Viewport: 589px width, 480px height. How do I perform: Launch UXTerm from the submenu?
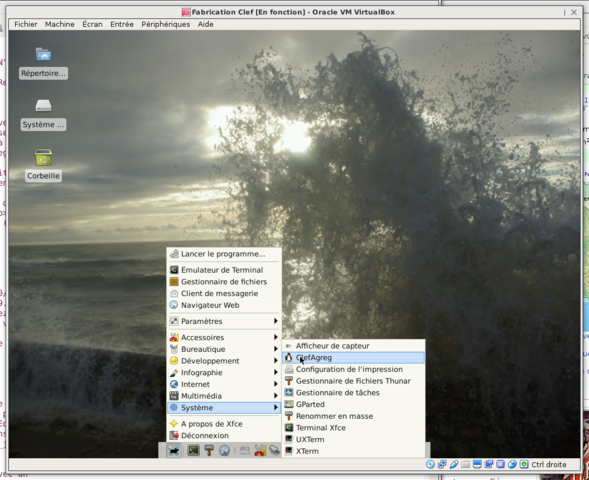(353, 439)
